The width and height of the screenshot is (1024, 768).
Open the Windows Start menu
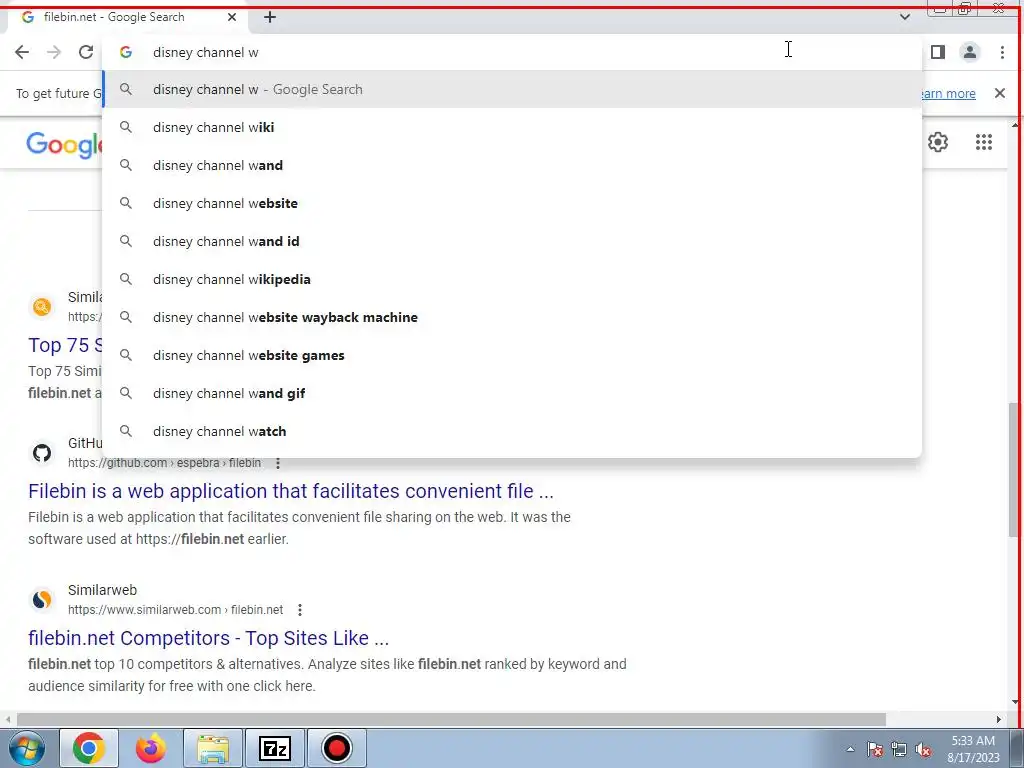[27, 748]
